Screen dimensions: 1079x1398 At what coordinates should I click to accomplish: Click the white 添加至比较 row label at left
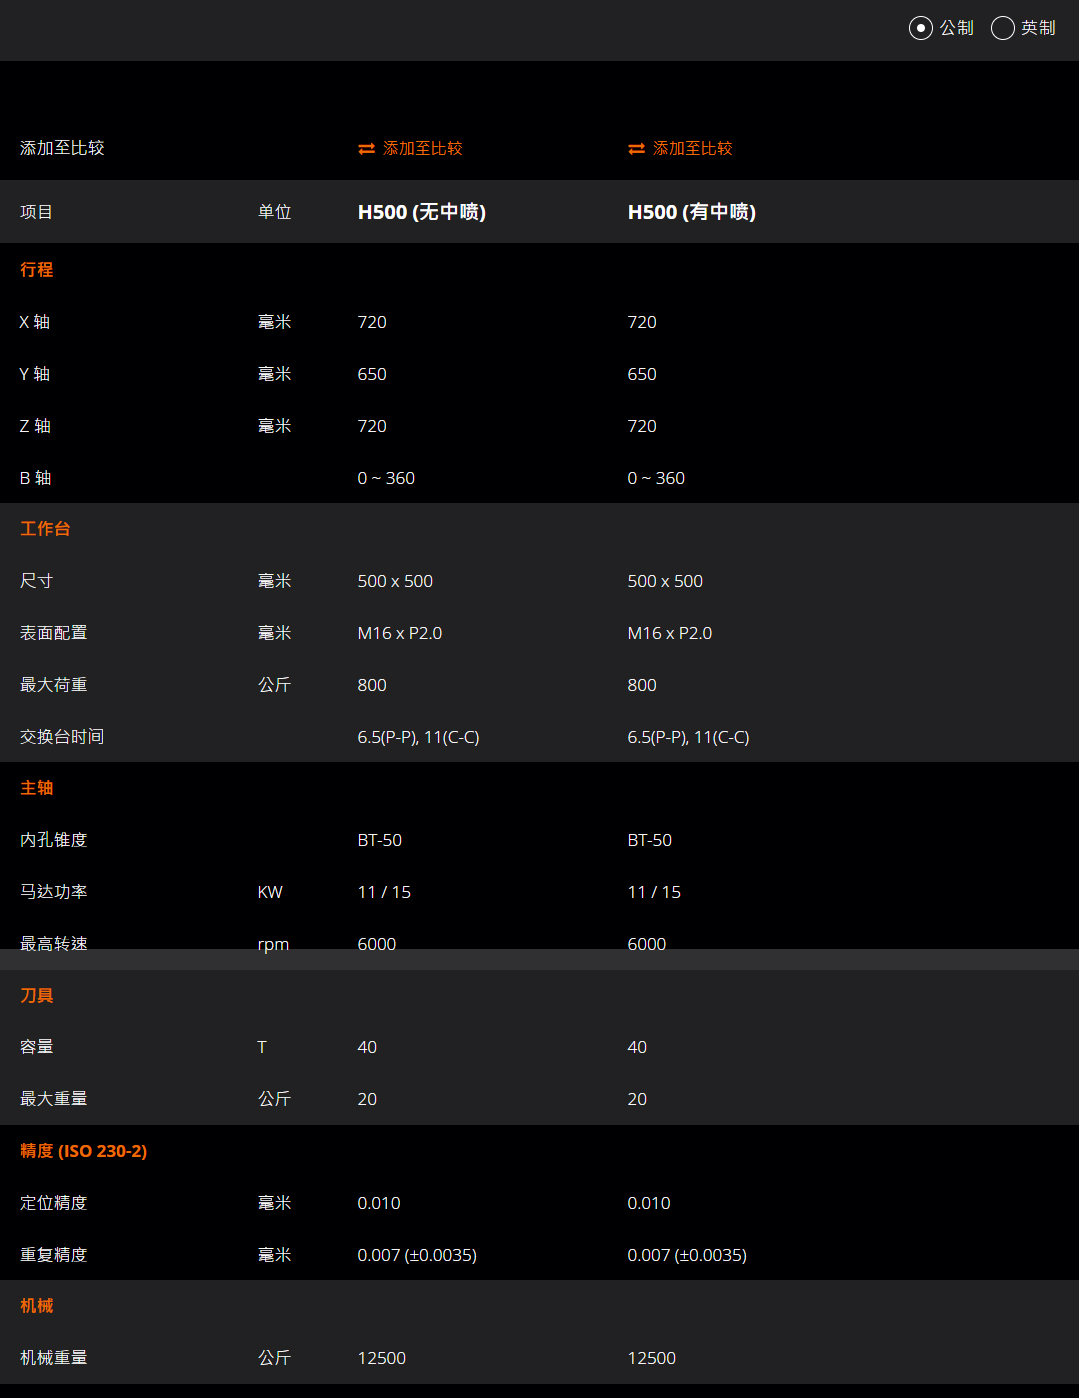point(62,148)
